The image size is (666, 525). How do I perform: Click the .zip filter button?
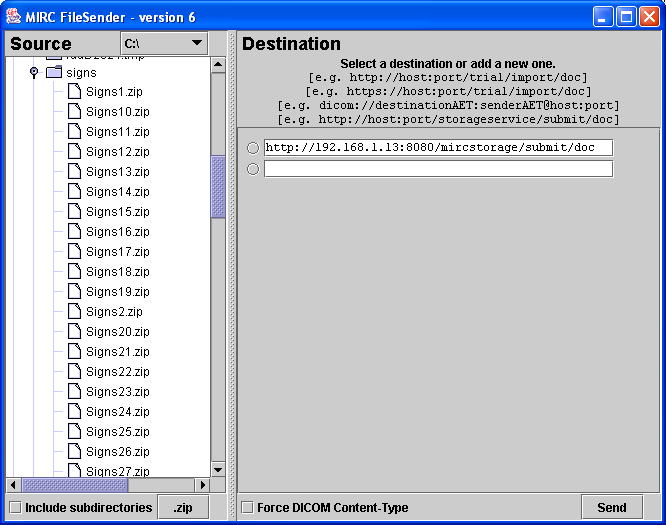(183, 507)
